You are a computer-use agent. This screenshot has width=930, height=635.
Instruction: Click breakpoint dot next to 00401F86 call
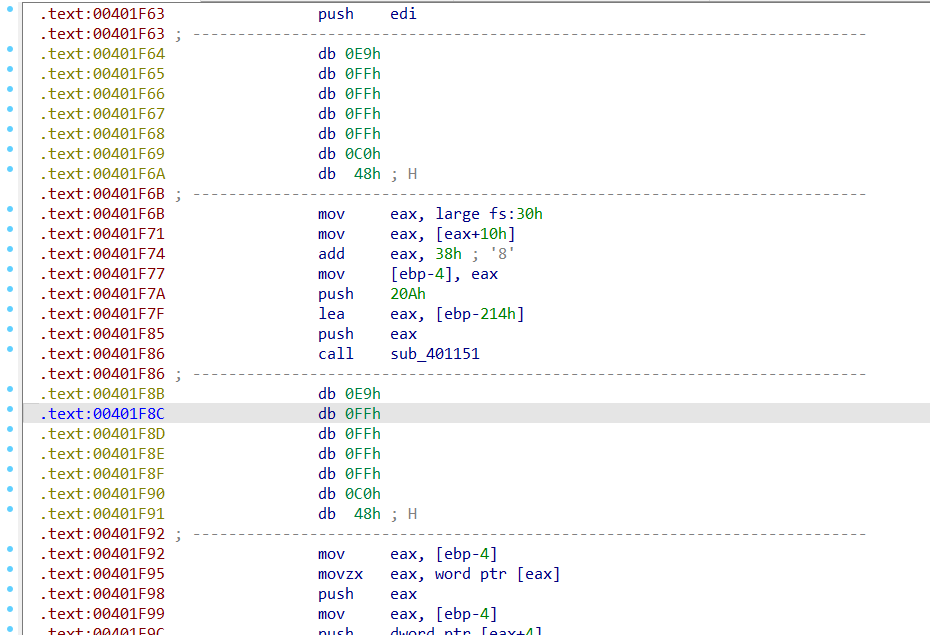coord(10,349)
